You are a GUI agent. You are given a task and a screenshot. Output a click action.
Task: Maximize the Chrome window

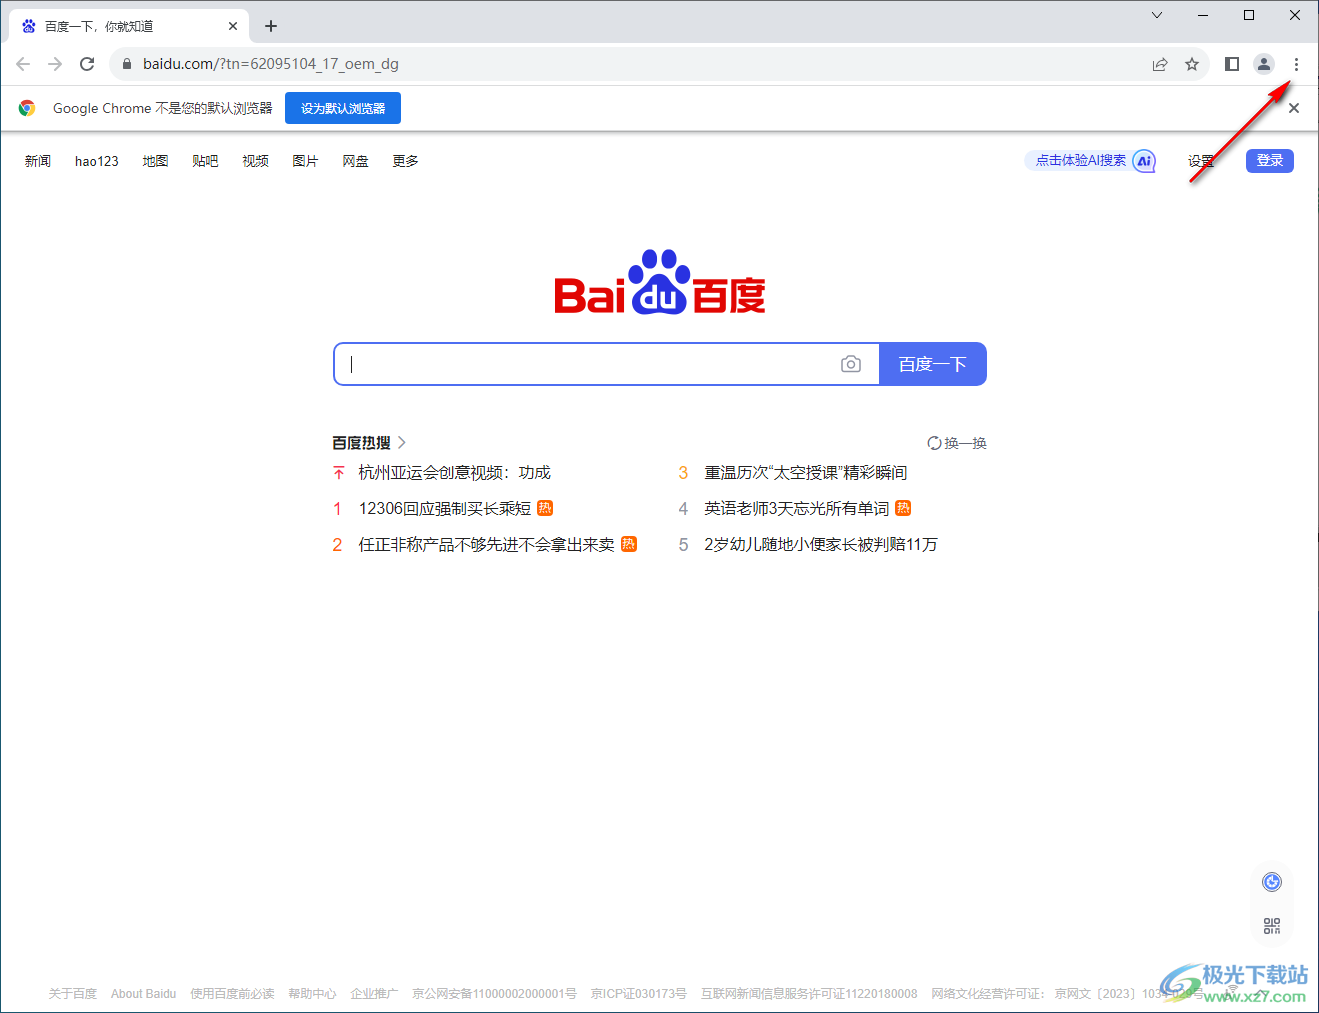(1249, 15)
